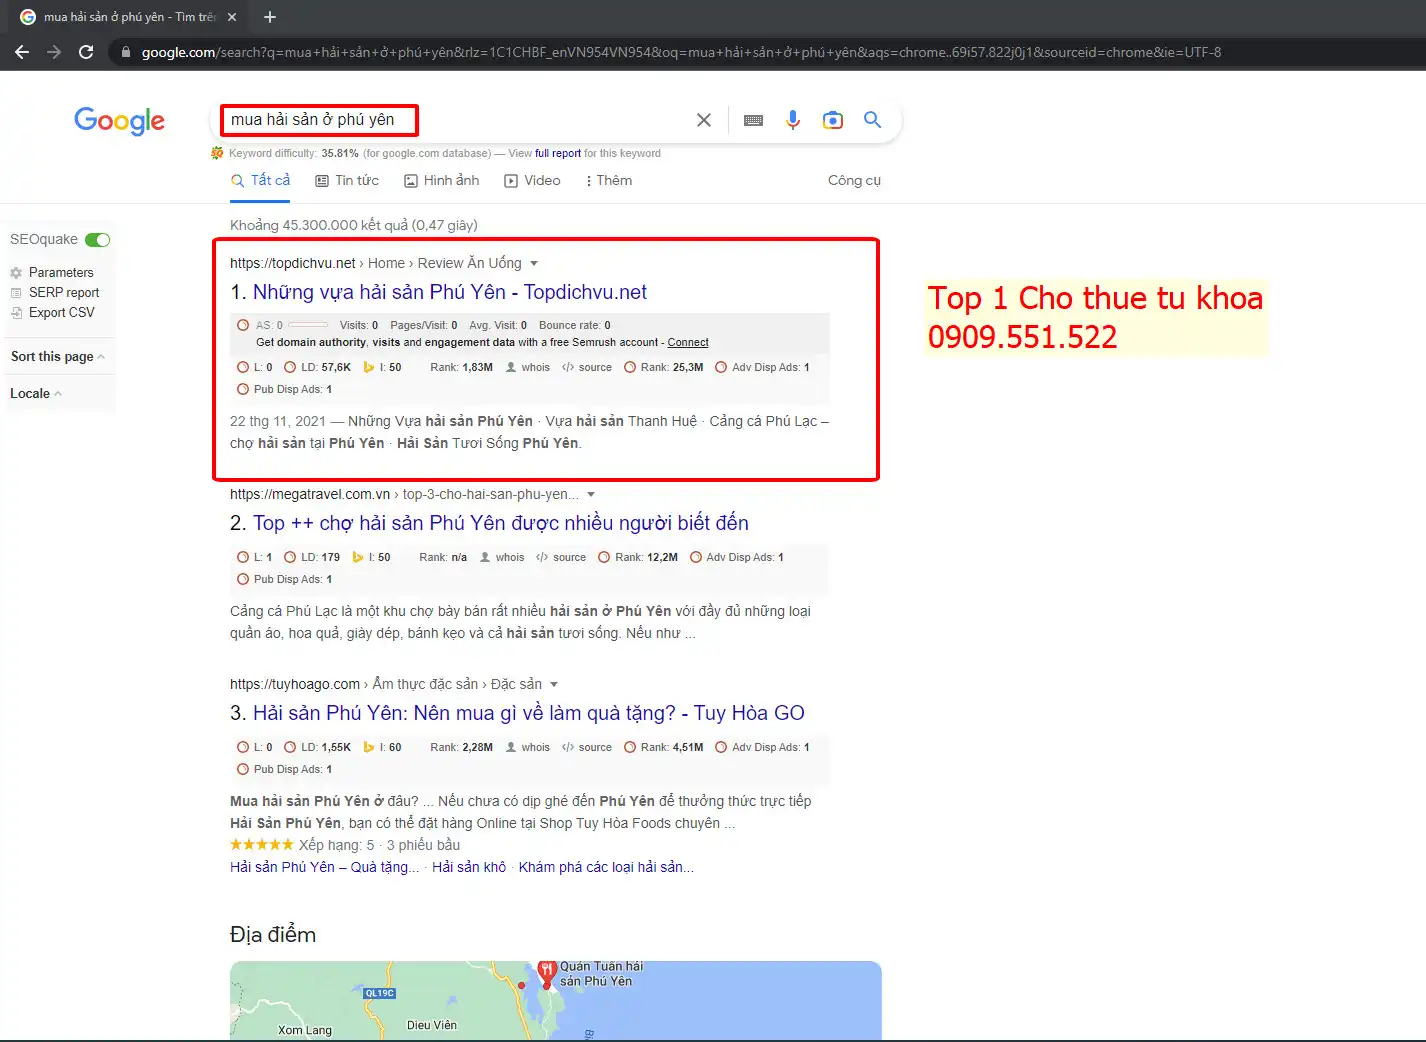Open the dropdown arrow beside the topdichvu.net breadcrumb

coord(534,263)
